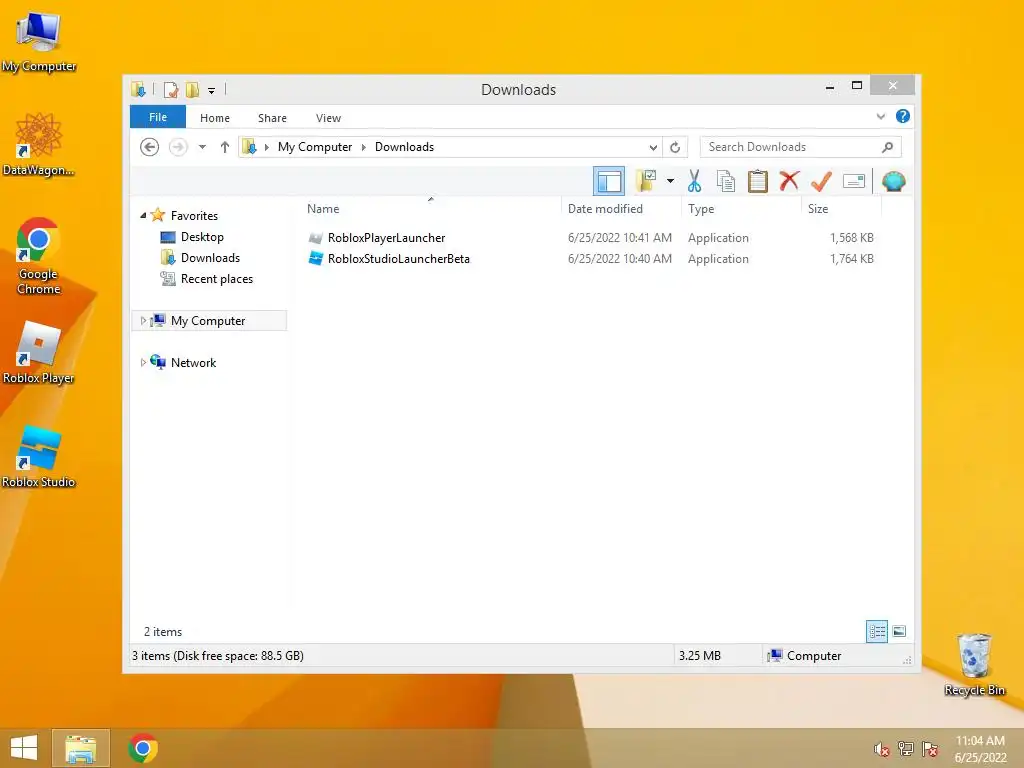Click the blue shell icon in toolbar

pyautogui.click(x=893, y=181)
